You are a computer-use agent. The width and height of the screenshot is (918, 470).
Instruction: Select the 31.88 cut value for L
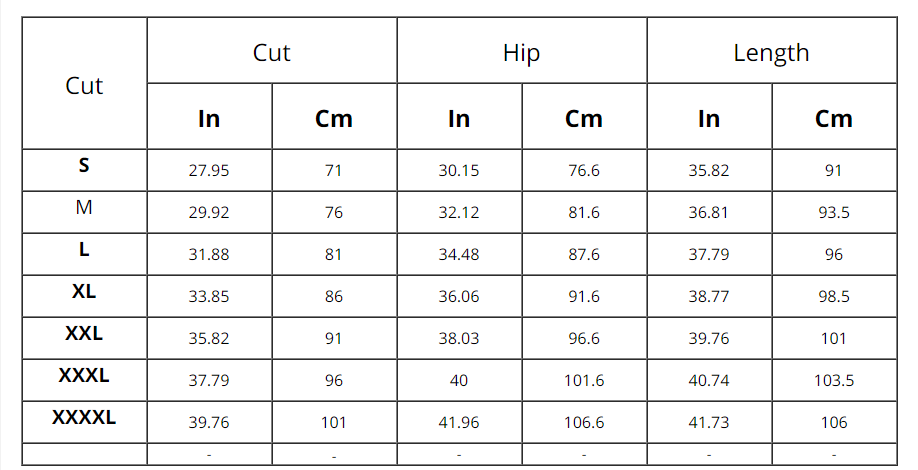tap(209, 255)
